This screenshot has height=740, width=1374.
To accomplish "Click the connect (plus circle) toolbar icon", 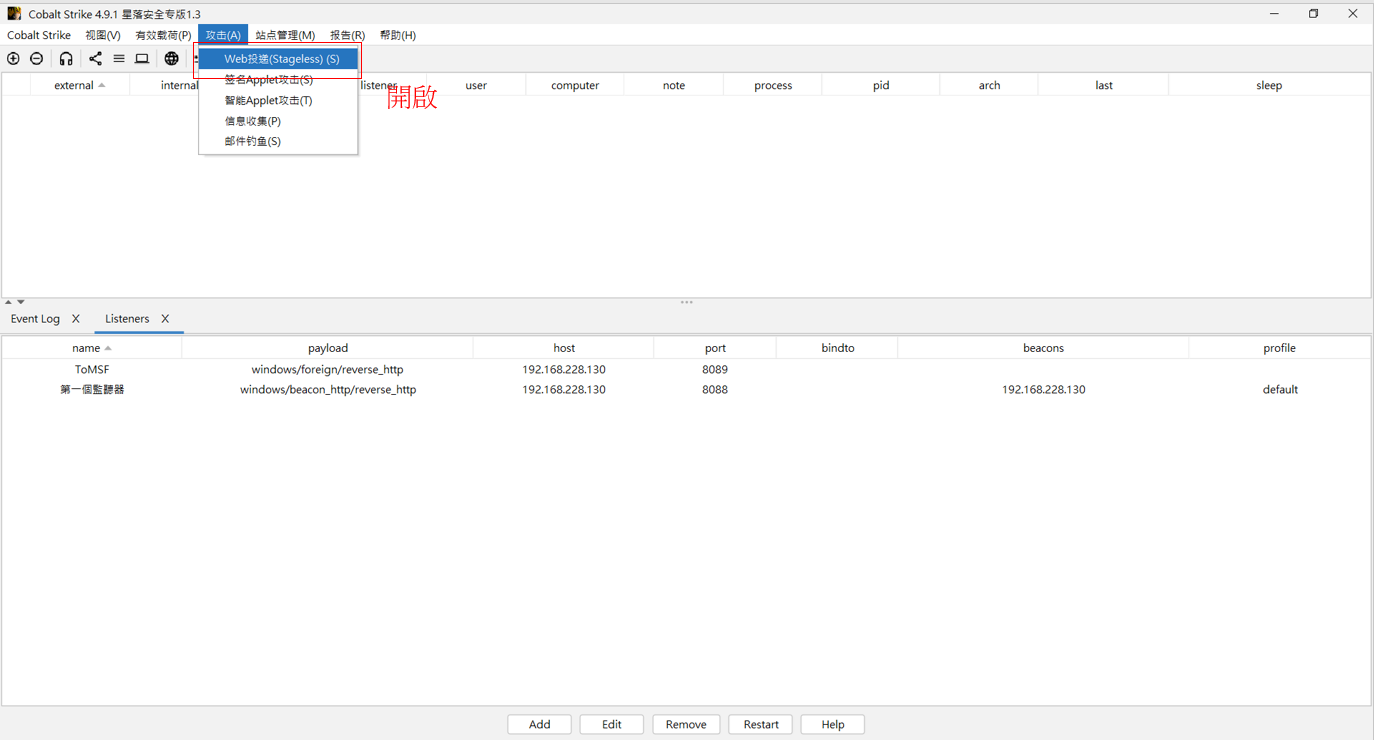I will [x=13, y=59].
